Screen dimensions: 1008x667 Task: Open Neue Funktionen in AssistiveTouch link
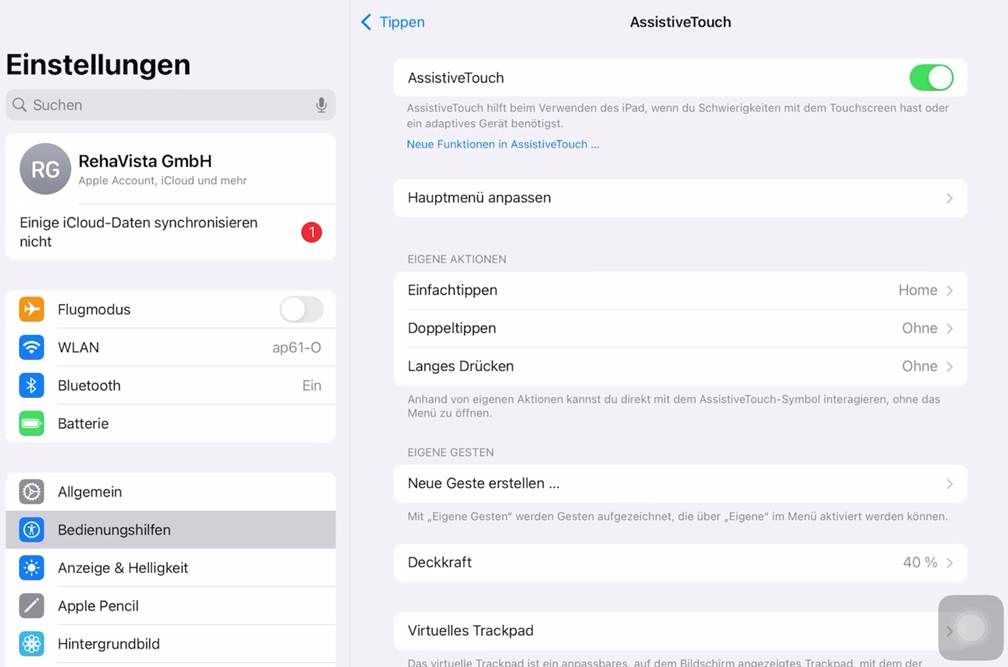click(x=503, y=144)
